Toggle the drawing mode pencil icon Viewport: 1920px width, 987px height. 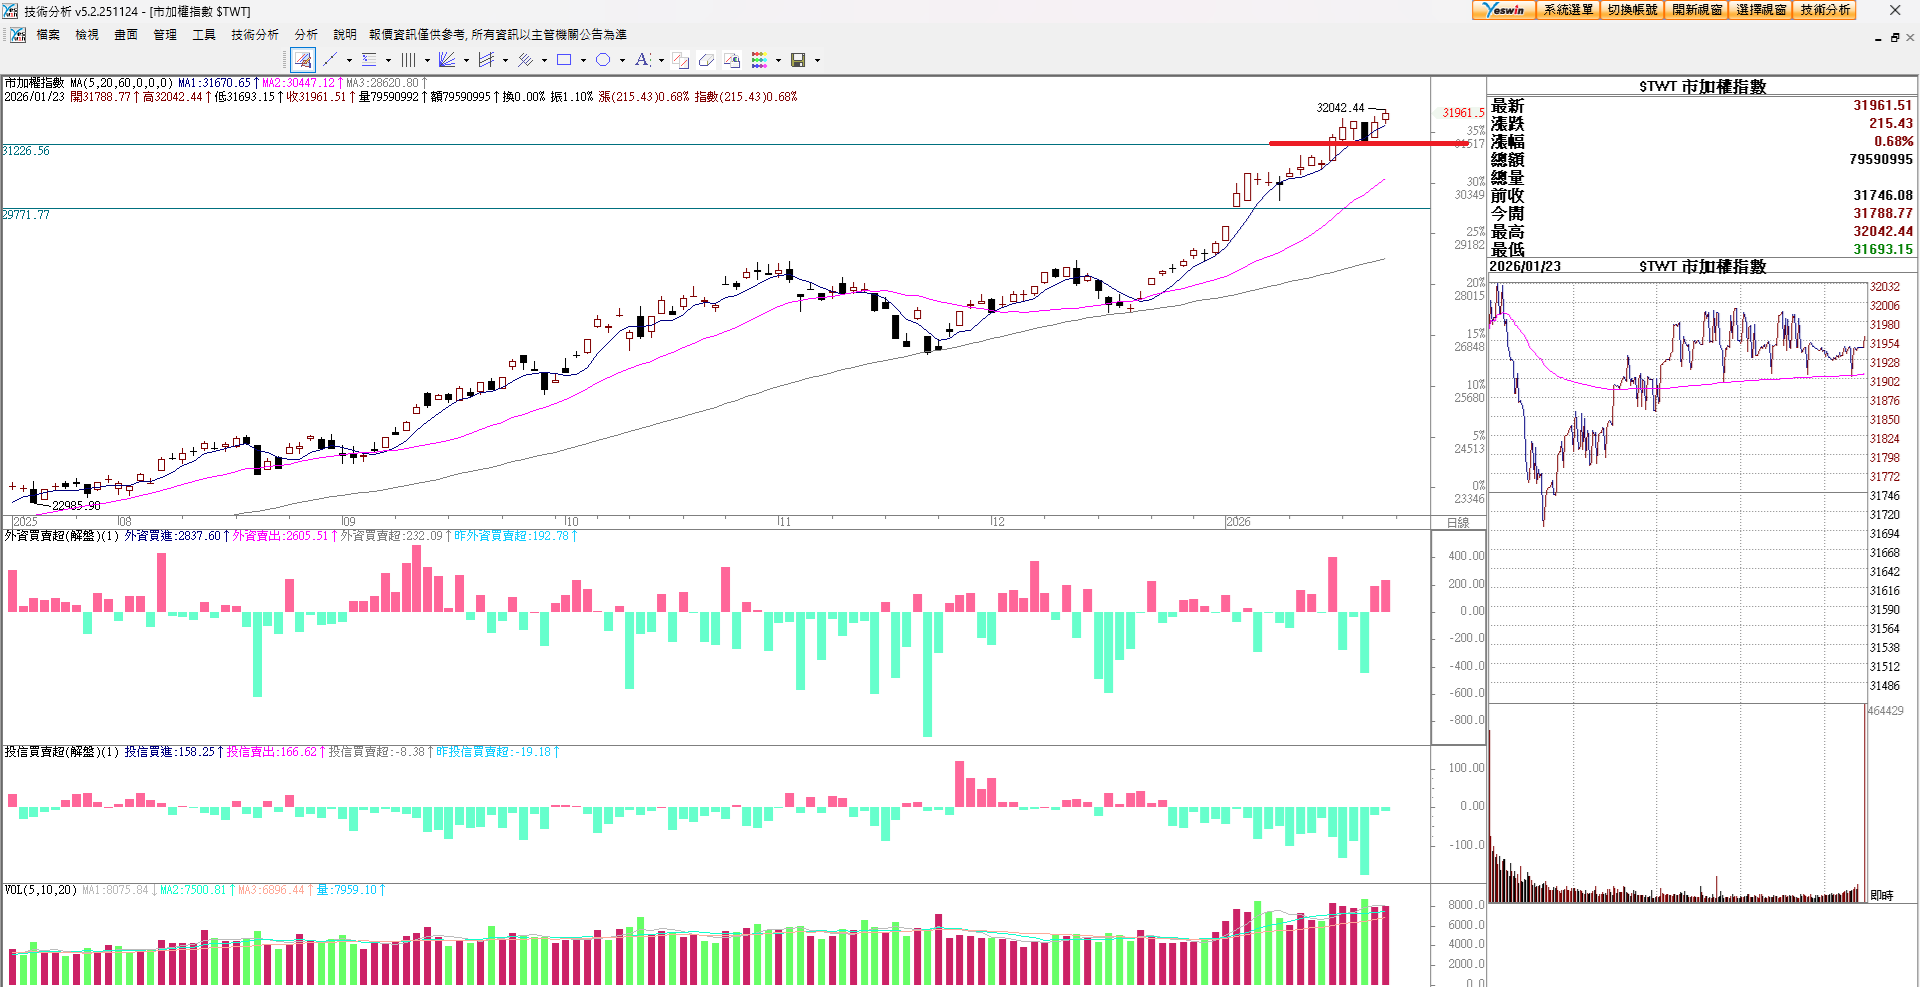click(x=303, y=60)
